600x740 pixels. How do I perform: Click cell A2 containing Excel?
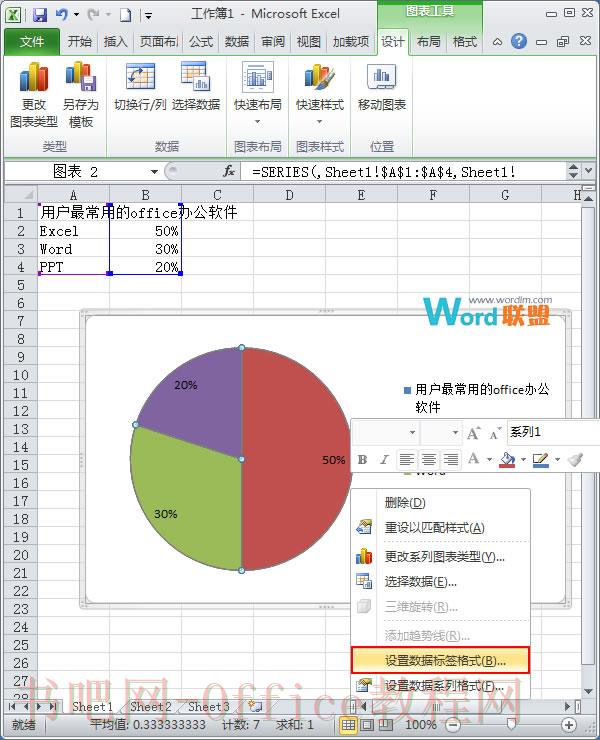pyautogui.click(x=74, y=231)
